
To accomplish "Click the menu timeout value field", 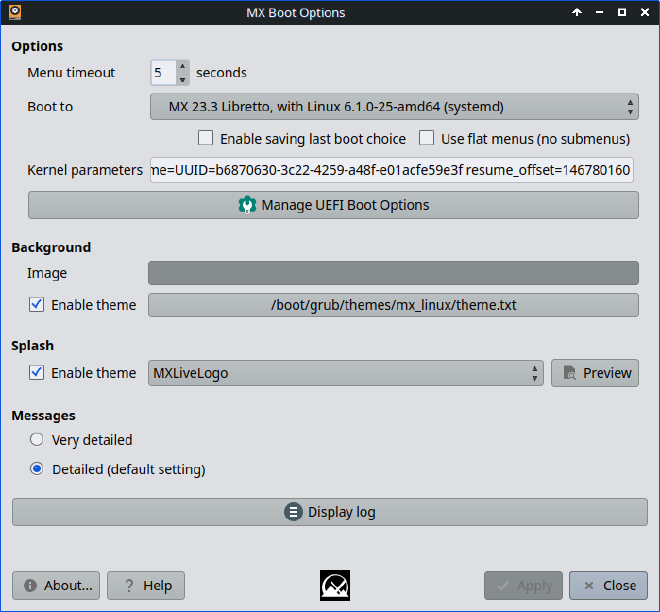I will (164, 73).
